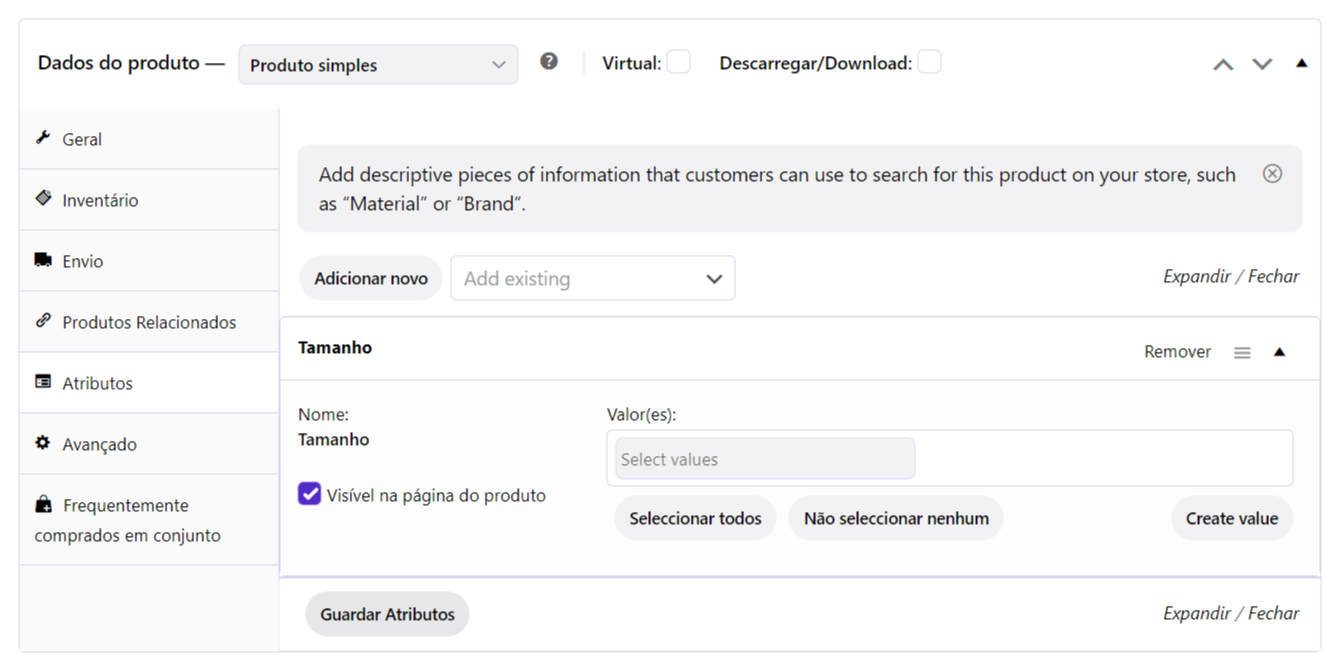The image size is (1339, 669).
Task: Click the Select values input field
Action: click(x=765, y=459)
